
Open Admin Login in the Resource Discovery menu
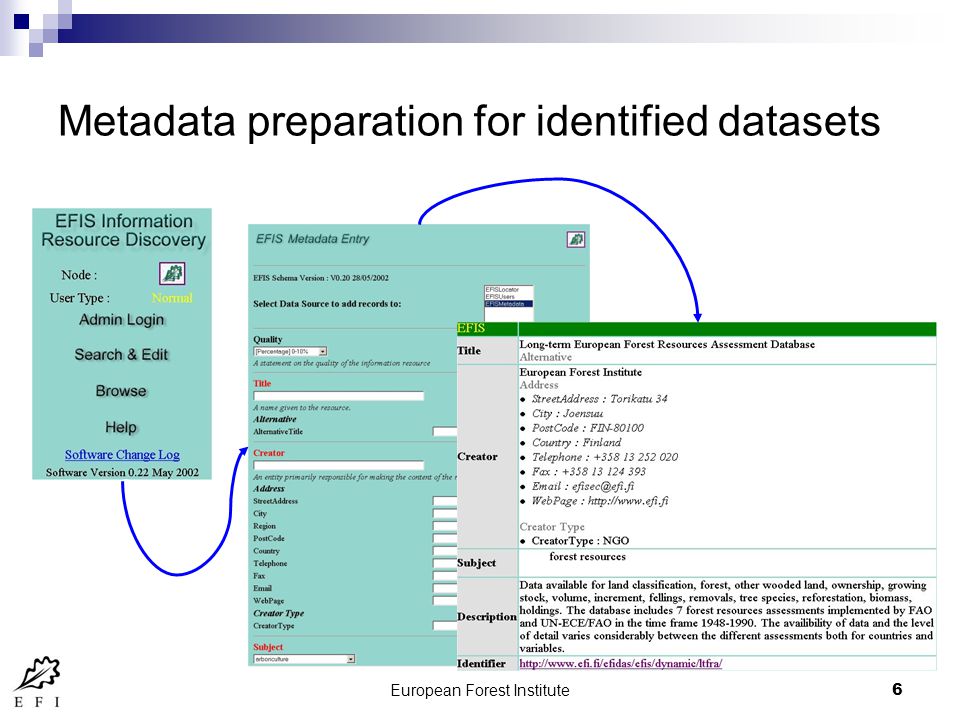point(121,320)
